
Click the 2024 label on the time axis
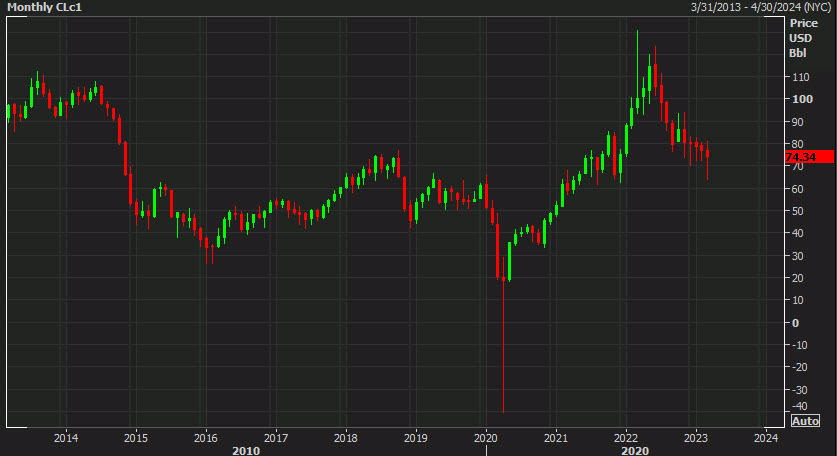[x=765, y=438]
